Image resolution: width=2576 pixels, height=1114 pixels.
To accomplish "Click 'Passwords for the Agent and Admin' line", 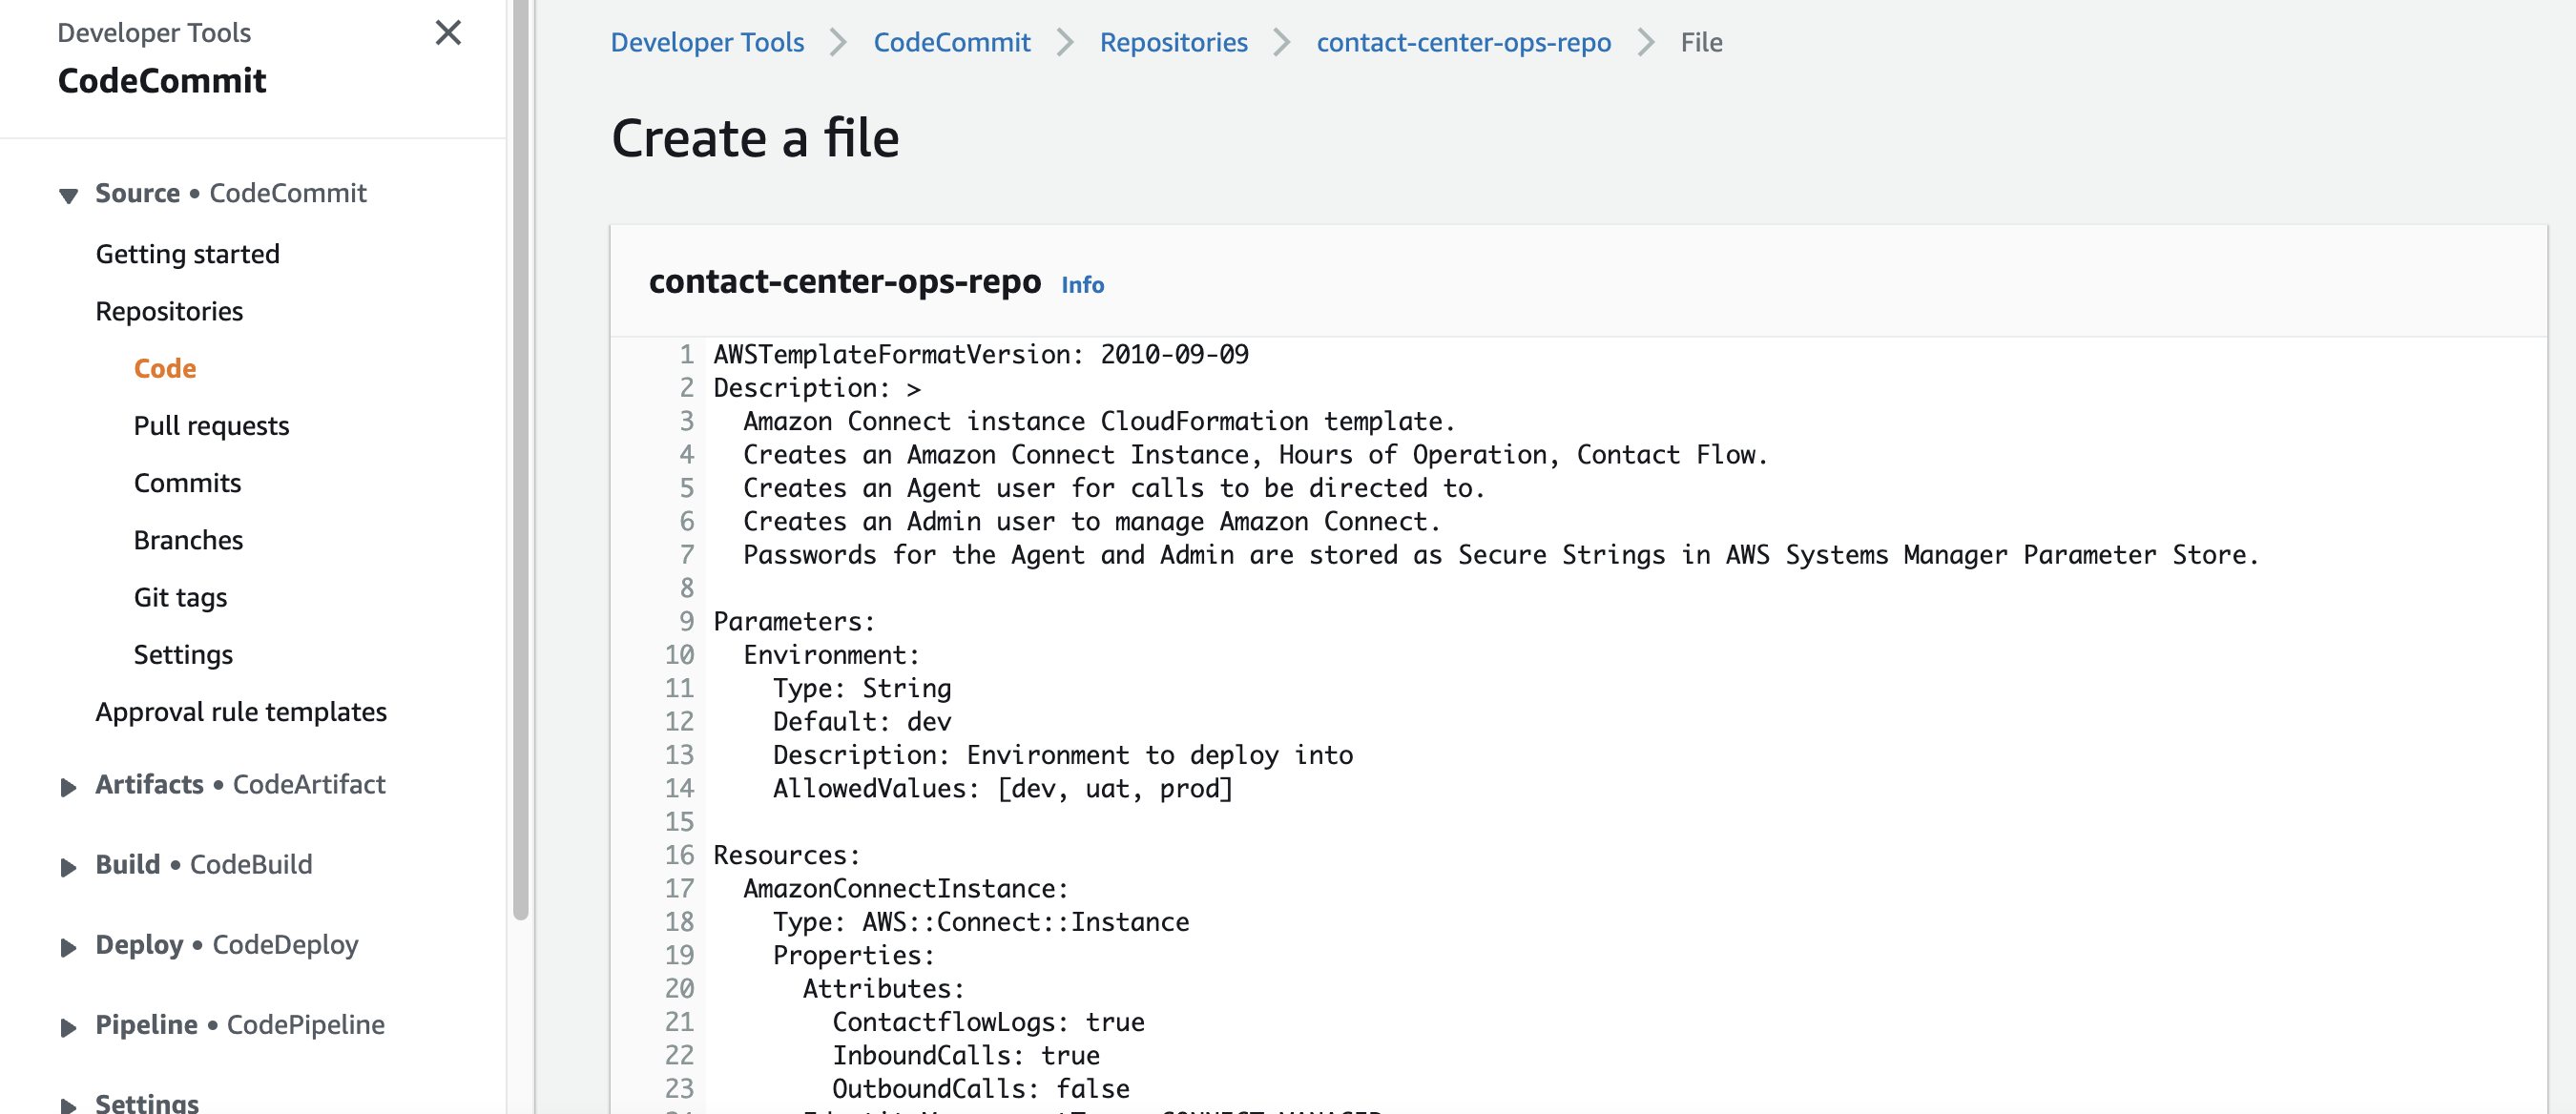I will tap(1501, 554).
